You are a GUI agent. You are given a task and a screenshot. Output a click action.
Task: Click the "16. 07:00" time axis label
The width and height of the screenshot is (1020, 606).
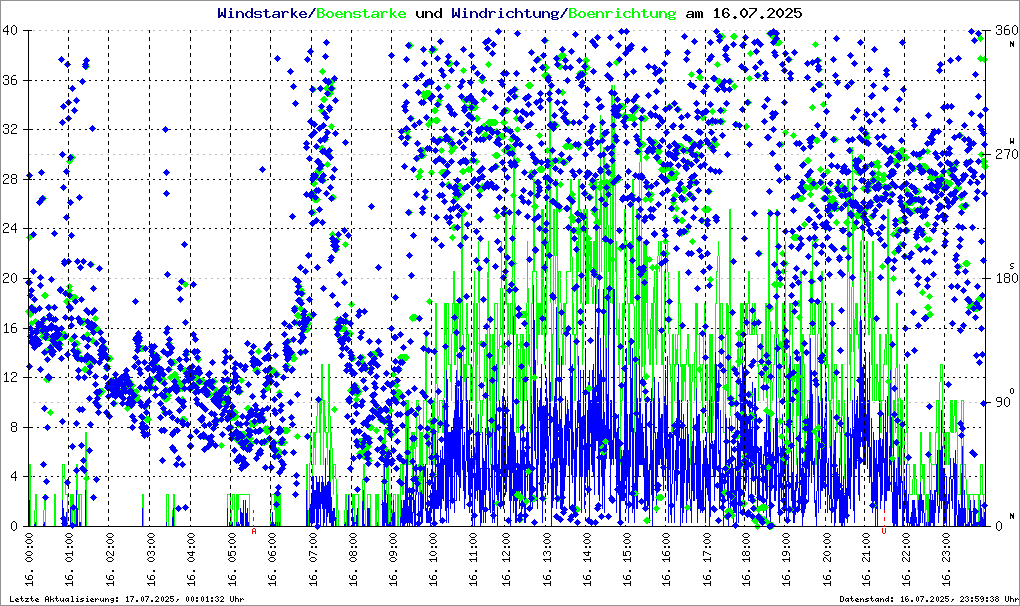pos(312,559)
